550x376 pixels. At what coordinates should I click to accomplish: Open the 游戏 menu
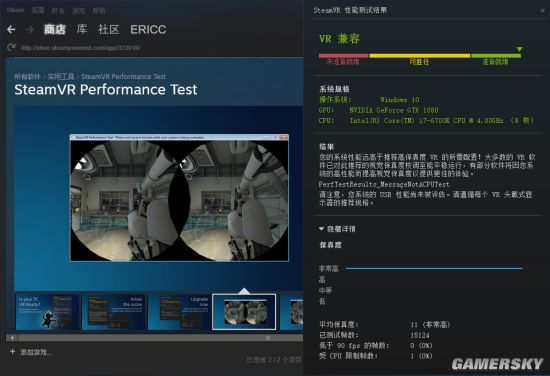(x=78, y=11)
